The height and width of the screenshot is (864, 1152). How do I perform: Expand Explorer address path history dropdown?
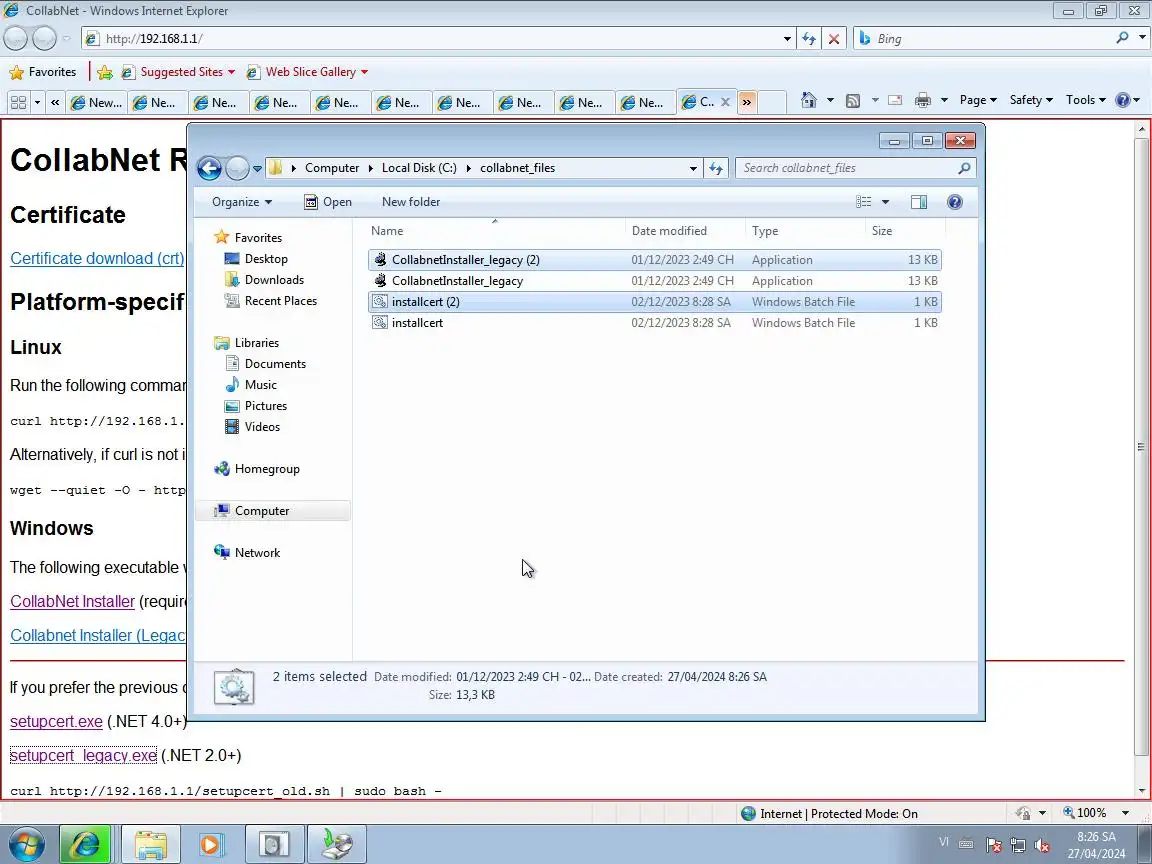pyautogui.click(x=693, y=168)
